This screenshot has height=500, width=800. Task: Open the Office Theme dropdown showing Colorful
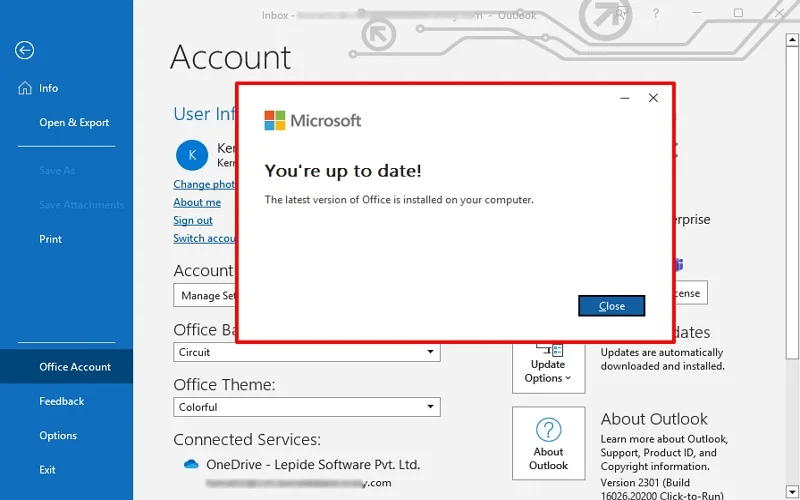tap(307, 407)
